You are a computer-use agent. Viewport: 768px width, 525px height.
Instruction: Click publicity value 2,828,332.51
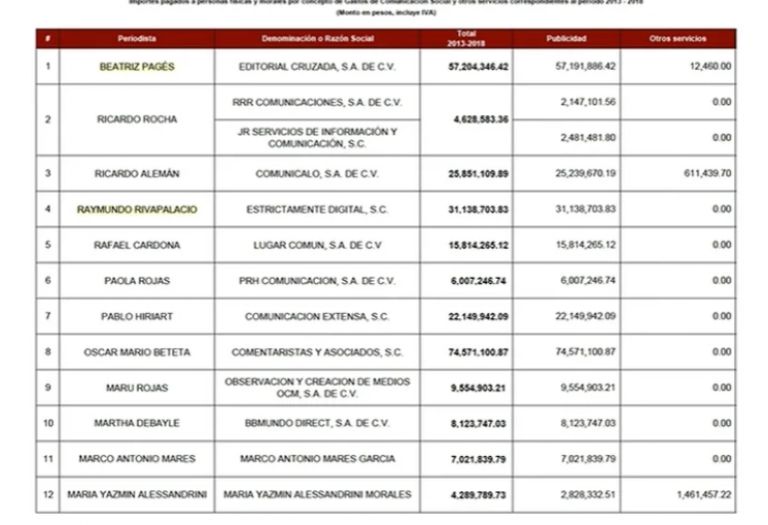point(588,495)
